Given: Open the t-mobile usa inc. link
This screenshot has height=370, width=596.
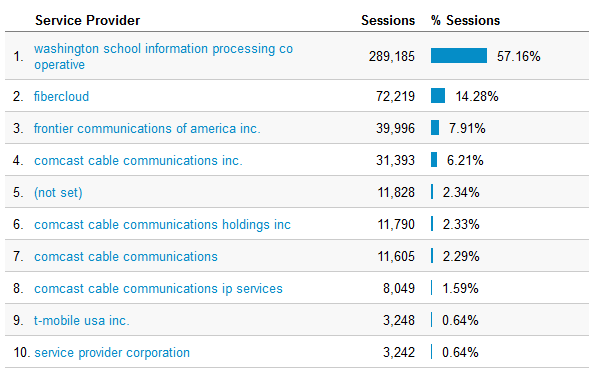Looking at the screenshot, I should click(82, 320).
